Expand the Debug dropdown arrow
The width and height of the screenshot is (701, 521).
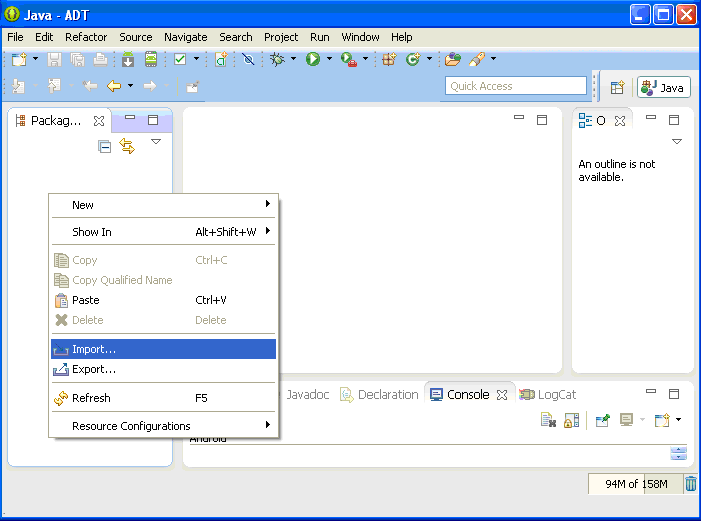point(293,59)
